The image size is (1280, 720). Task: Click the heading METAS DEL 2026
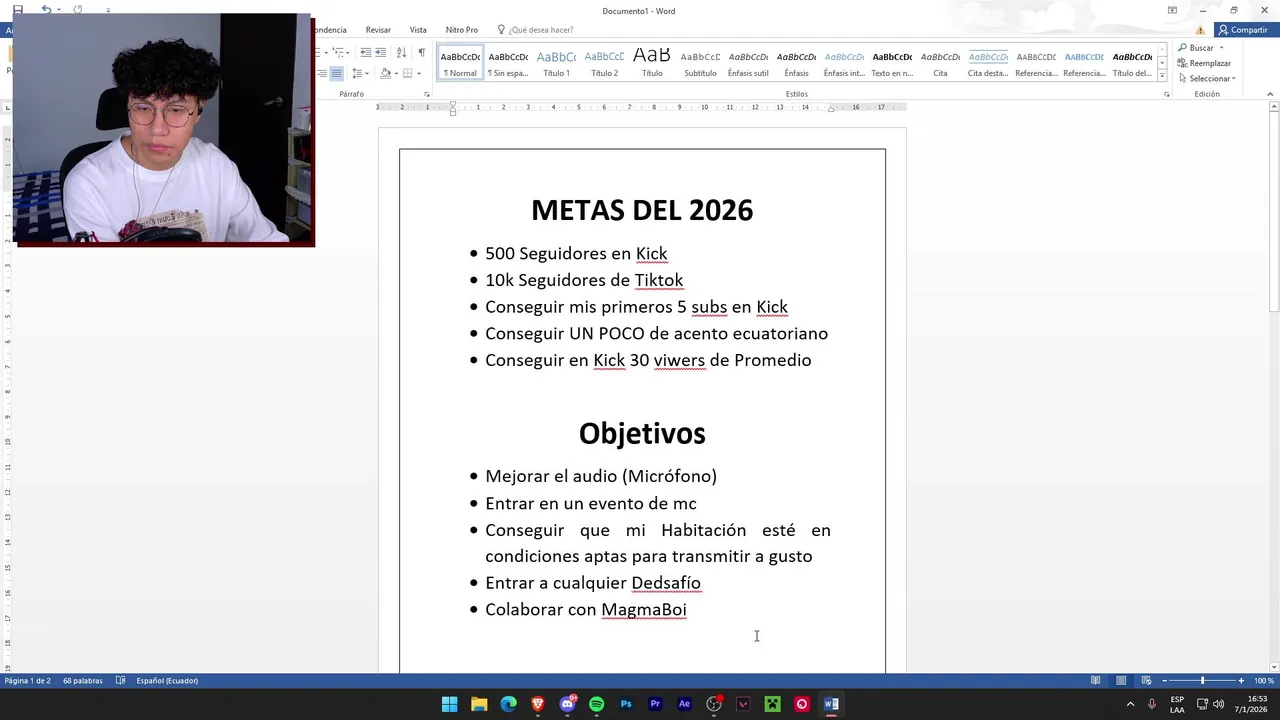(642, 210)
